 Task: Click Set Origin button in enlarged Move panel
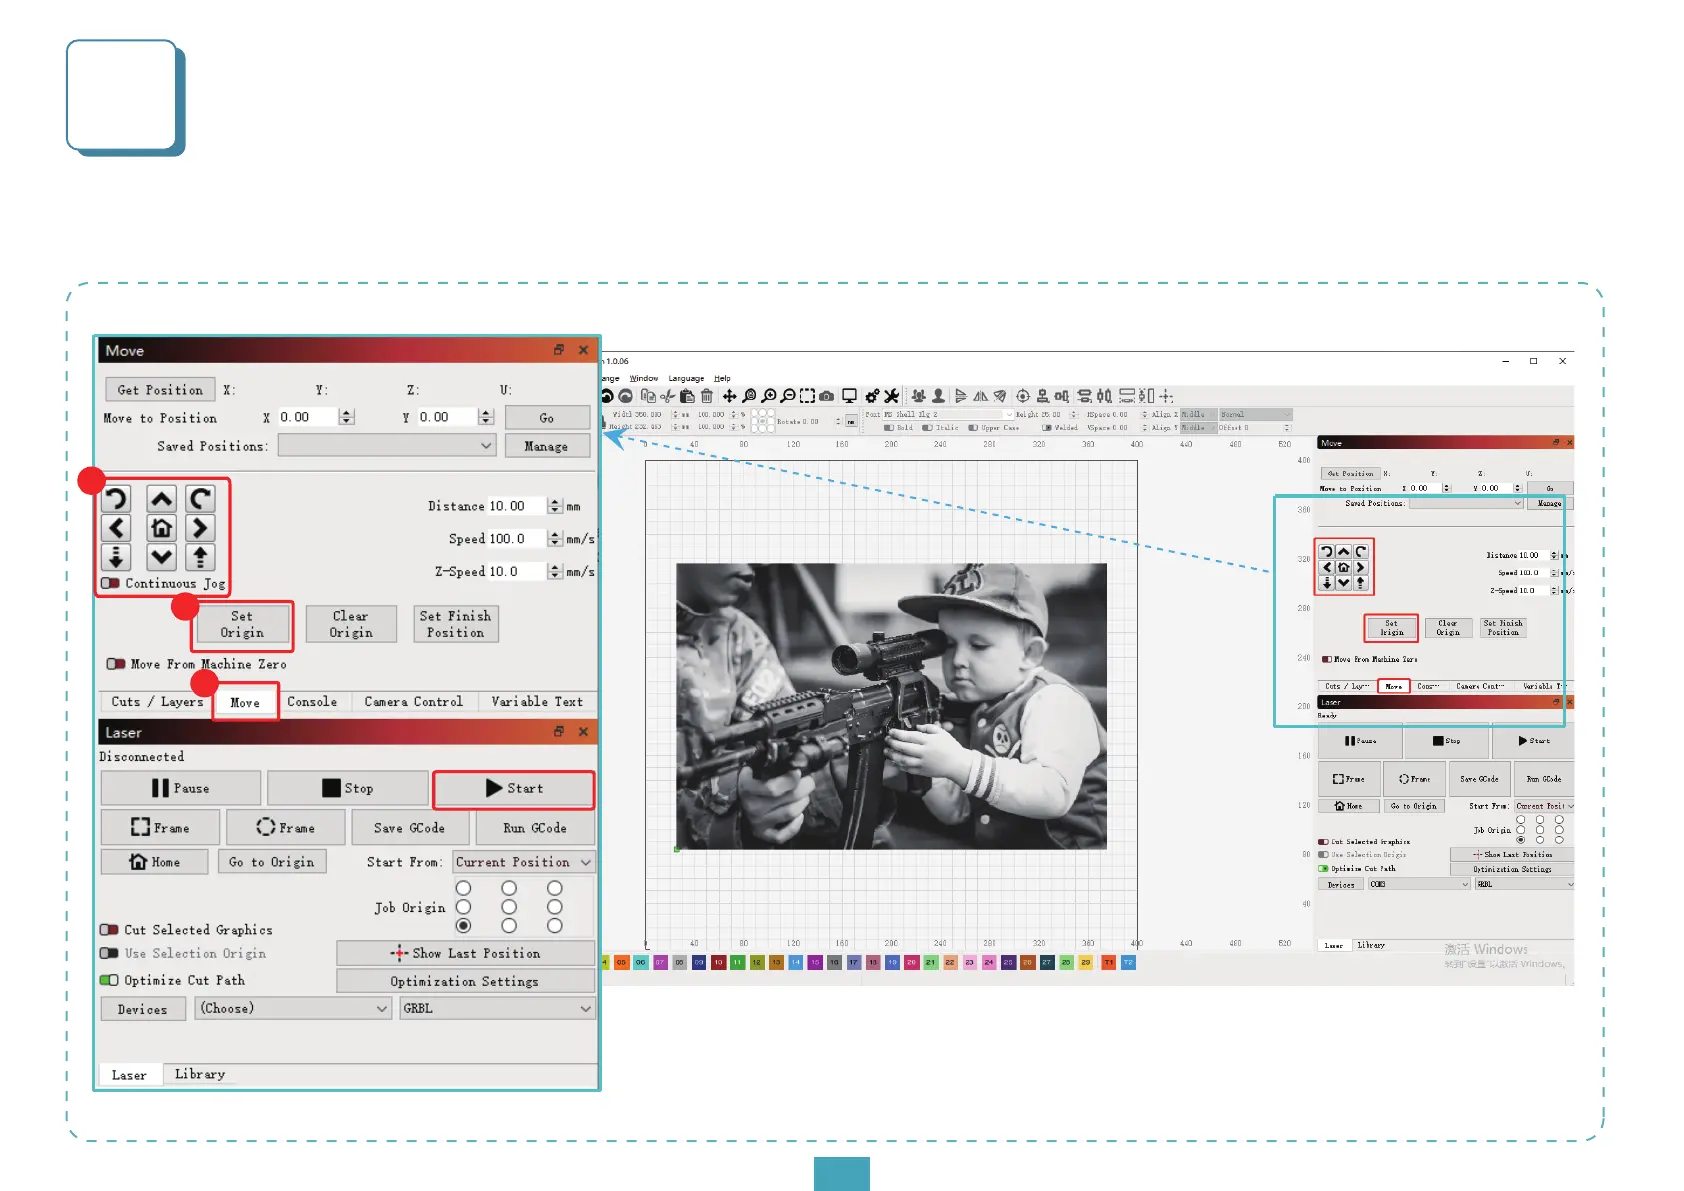click(242, 625)
